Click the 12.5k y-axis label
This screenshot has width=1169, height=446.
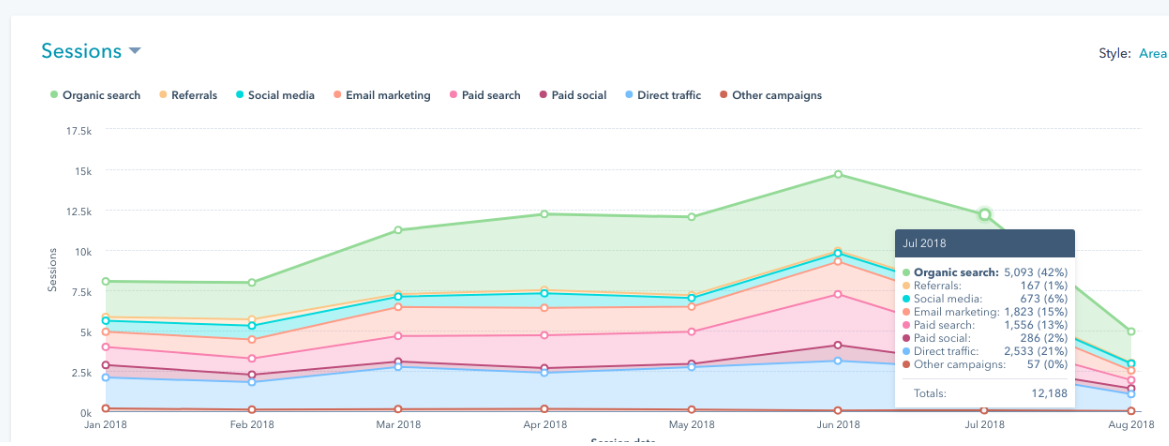pyautogui.click(x=78, y=211)
